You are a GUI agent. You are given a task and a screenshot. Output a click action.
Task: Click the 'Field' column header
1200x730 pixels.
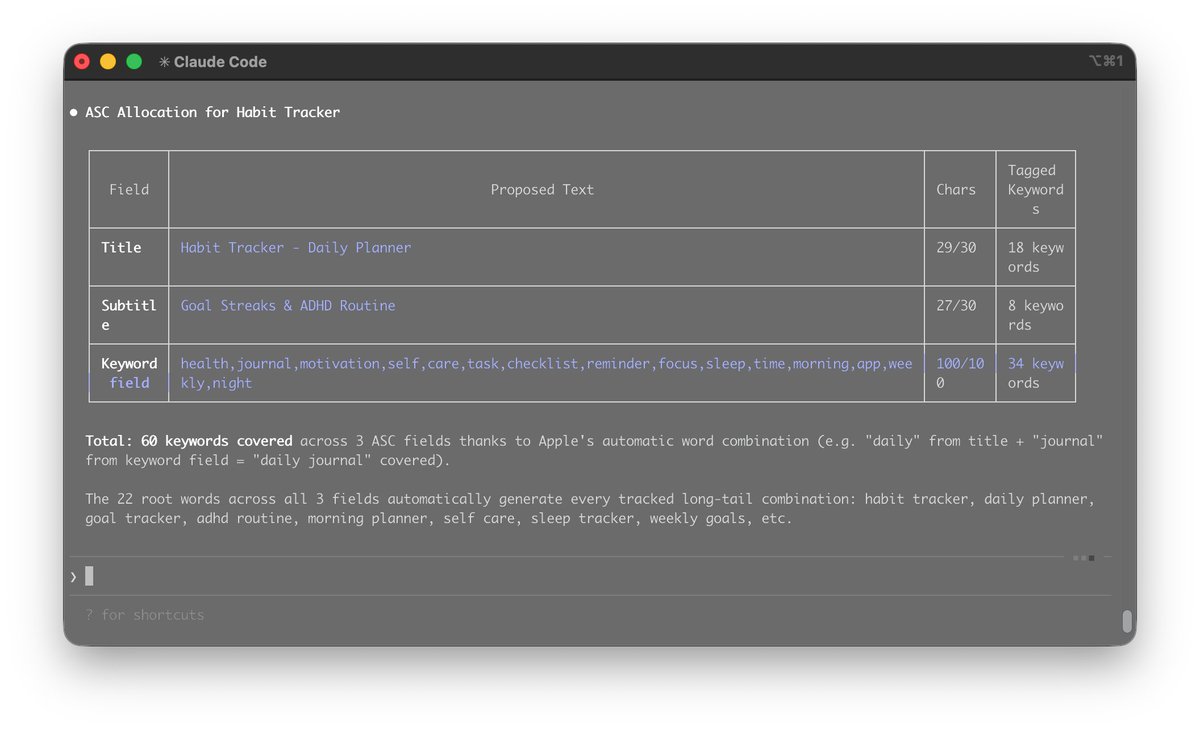129,190
